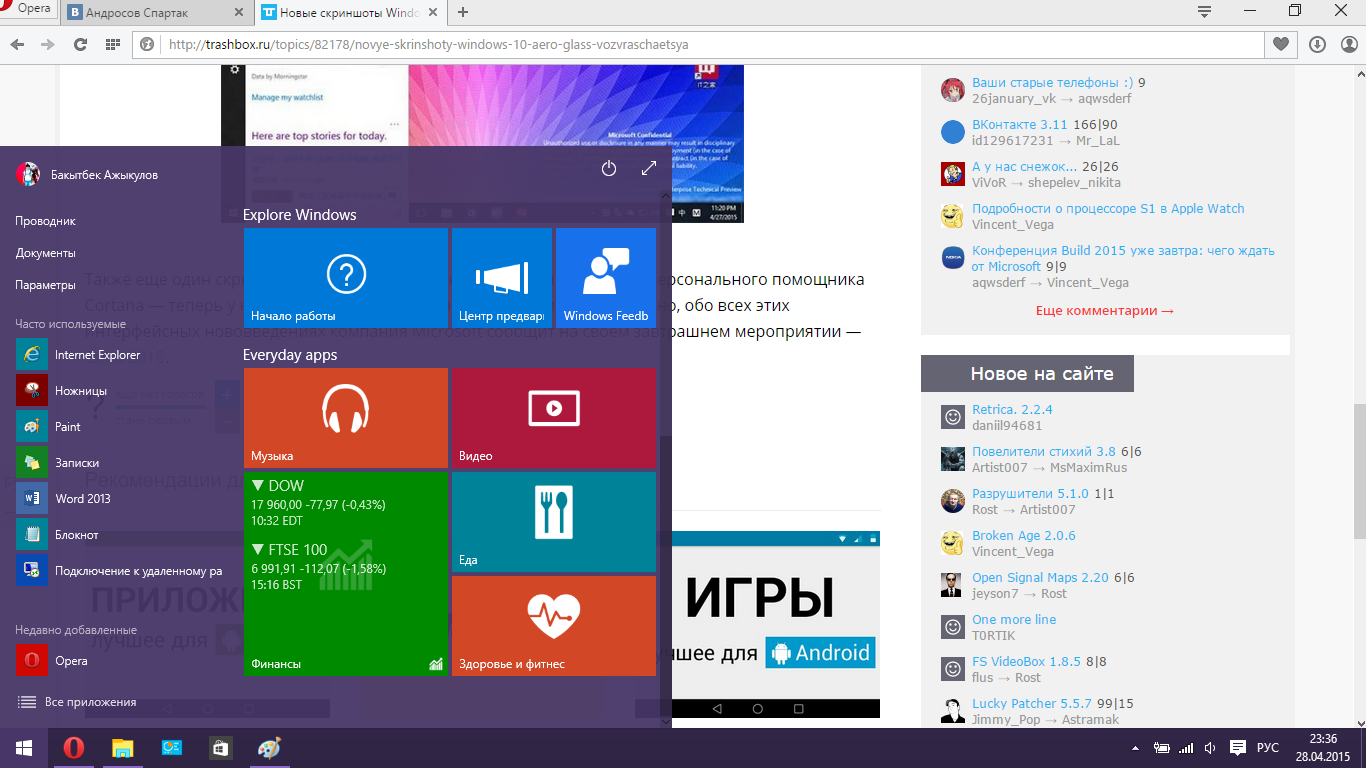Bookmark page with the heart icon
Screen dimensions: 1366x768
point(1280,45)
